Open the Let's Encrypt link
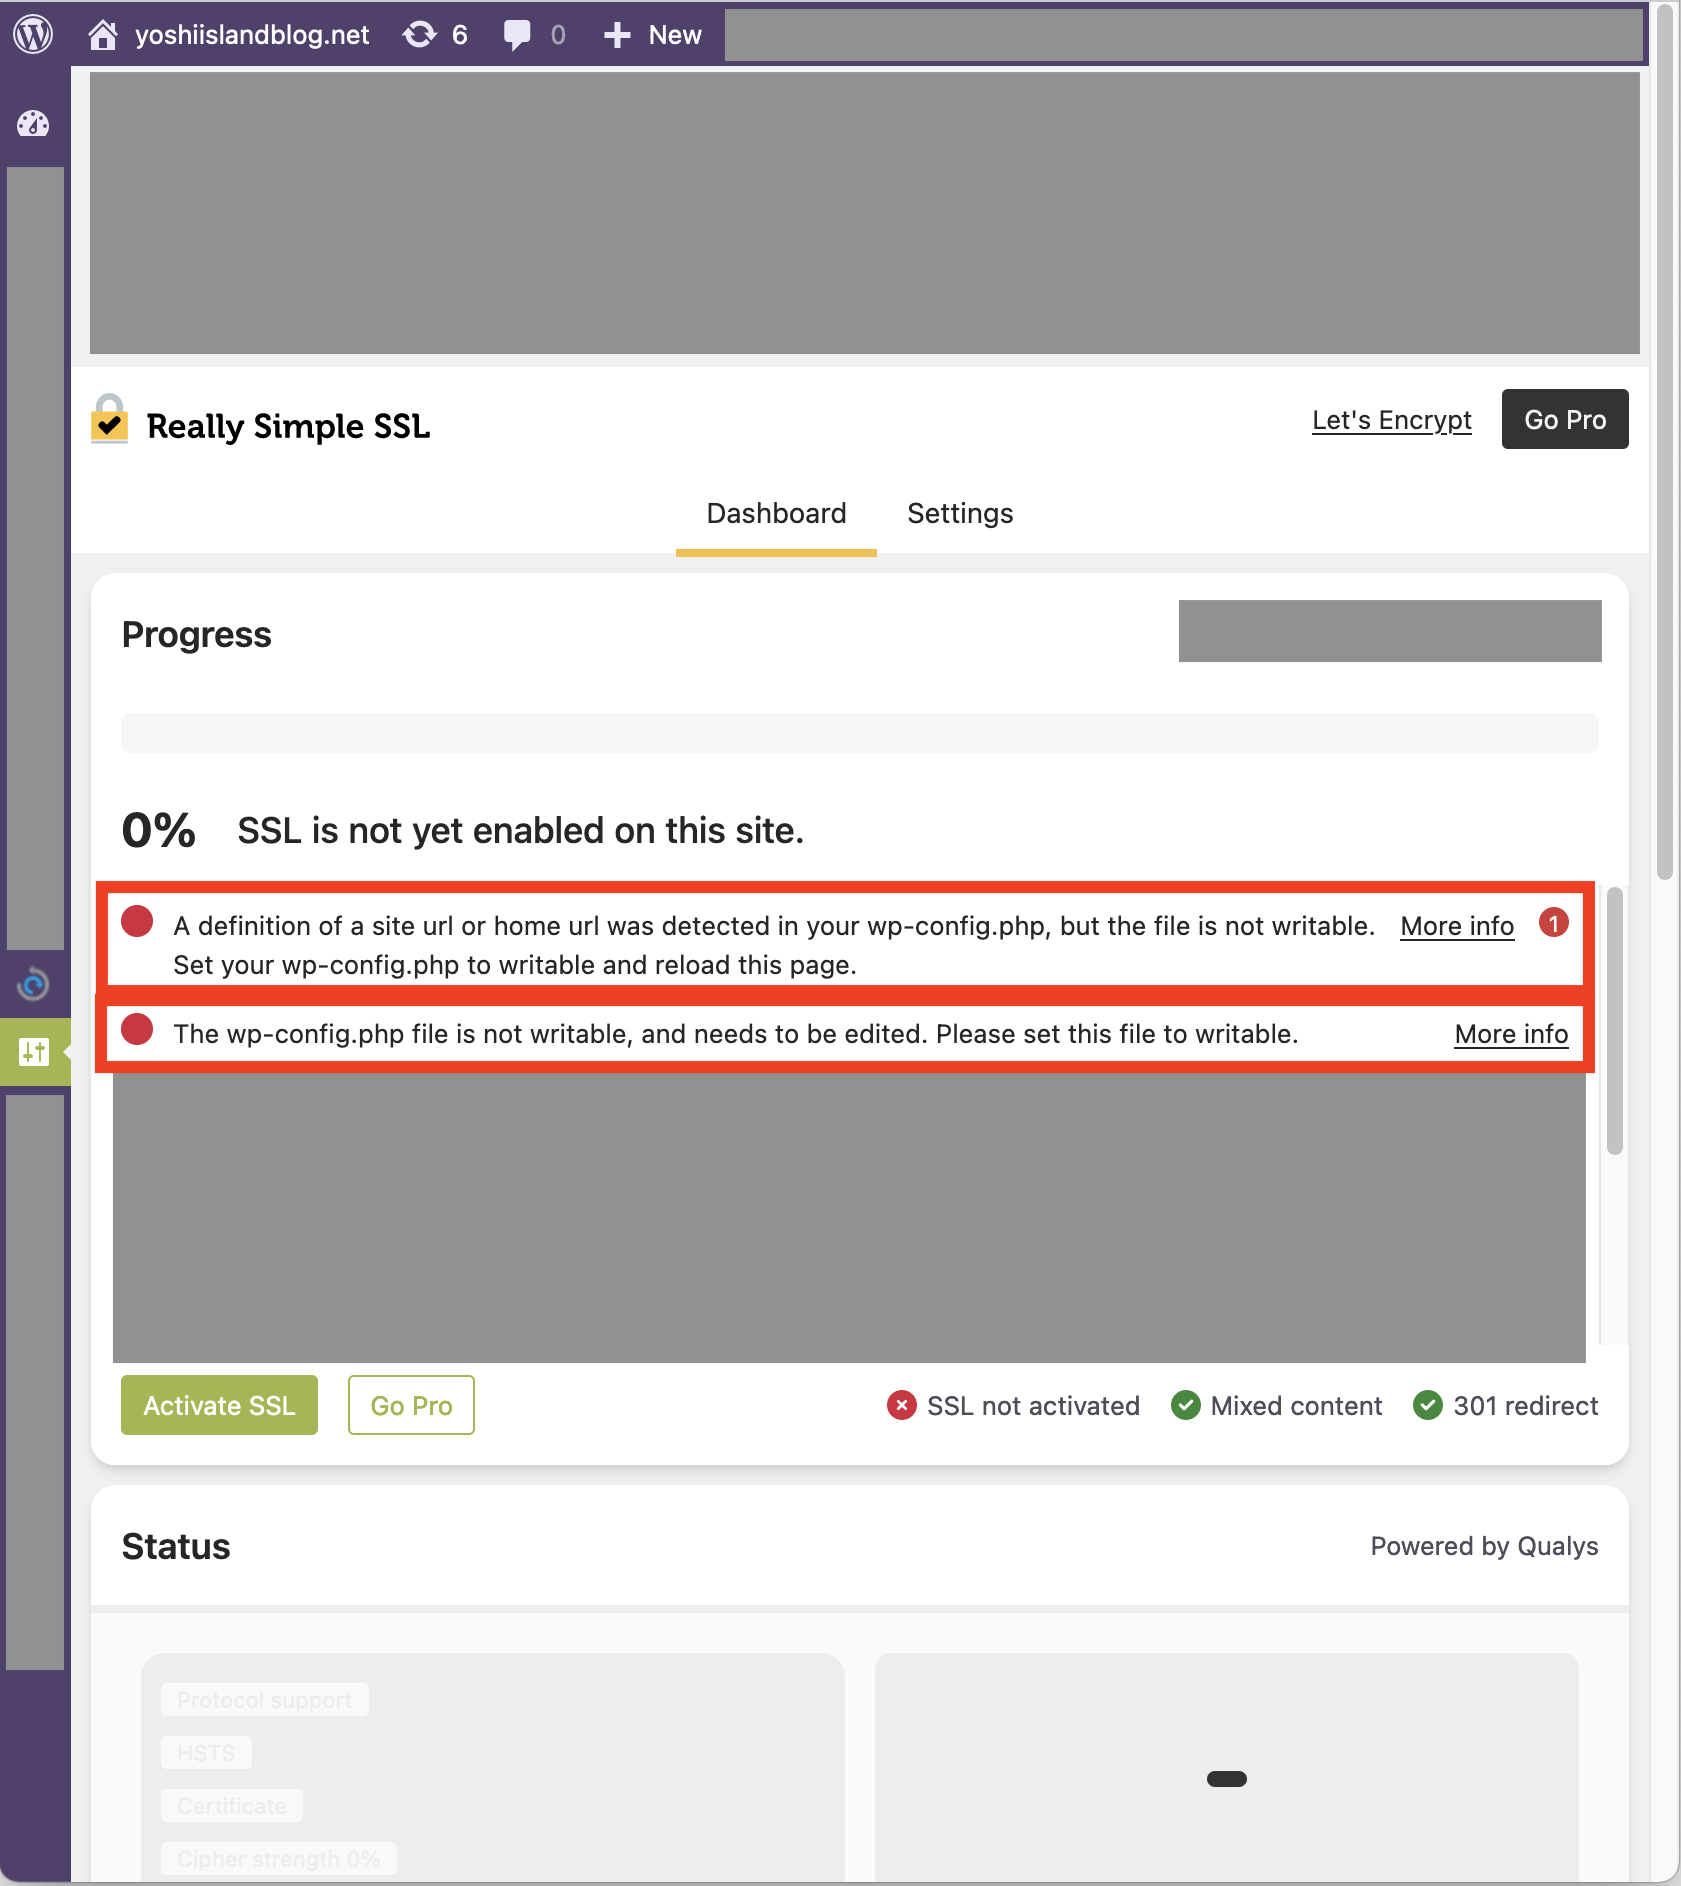The width and height of the screenshot is (1681, 1886). tap(1391, 420)
